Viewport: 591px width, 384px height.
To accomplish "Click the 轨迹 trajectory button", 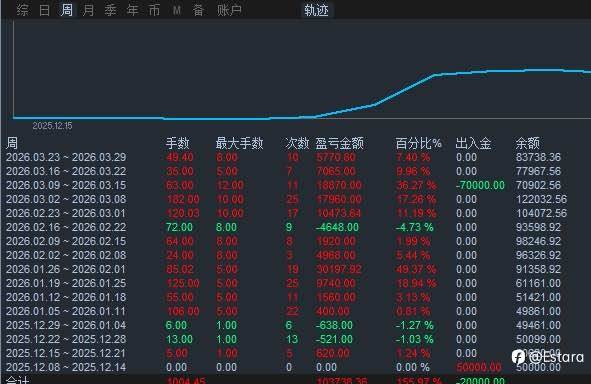I will click(317, 10).
